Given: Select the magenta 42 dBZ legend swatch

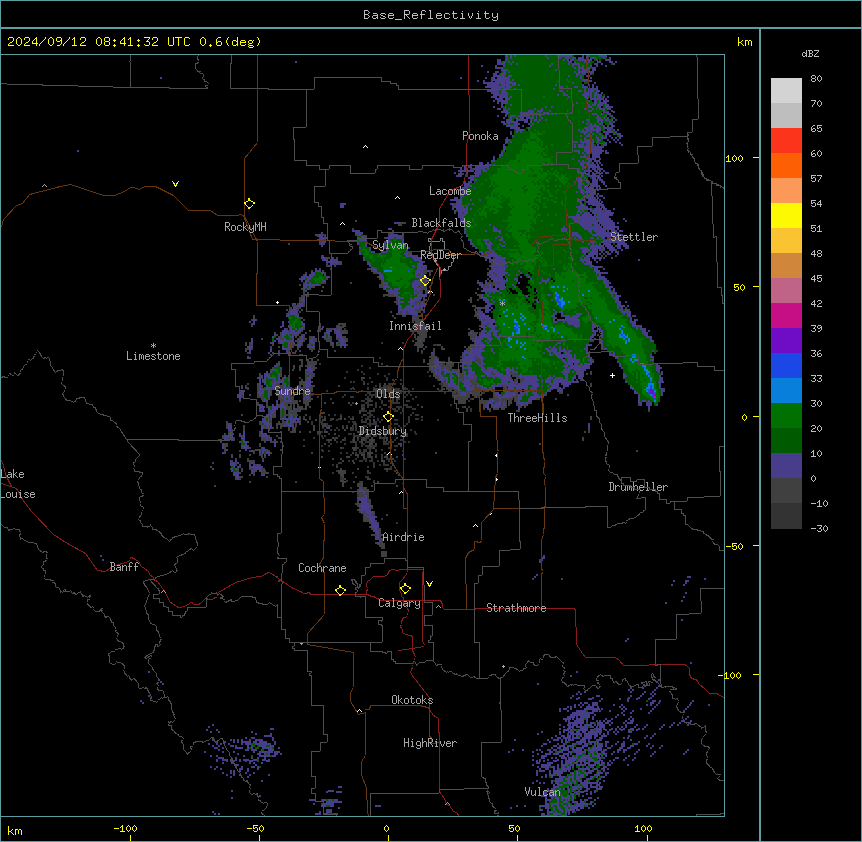Looking at the screenshot, I should [x=786, y=315].
